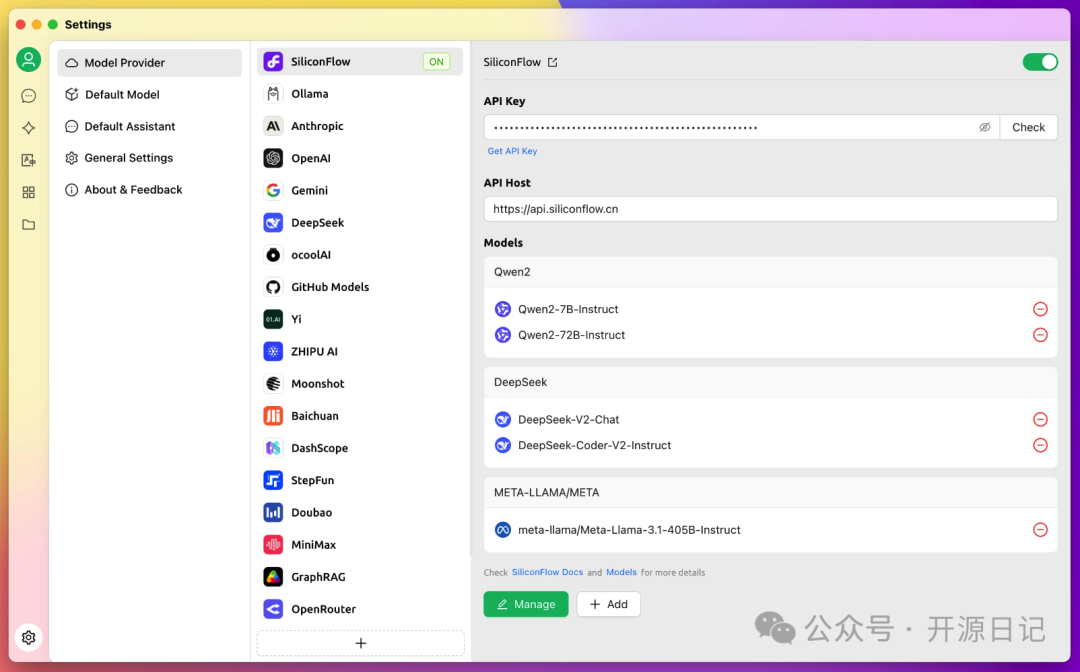Open the sparkle agents icon in sidebar

(x=28, y=128)
